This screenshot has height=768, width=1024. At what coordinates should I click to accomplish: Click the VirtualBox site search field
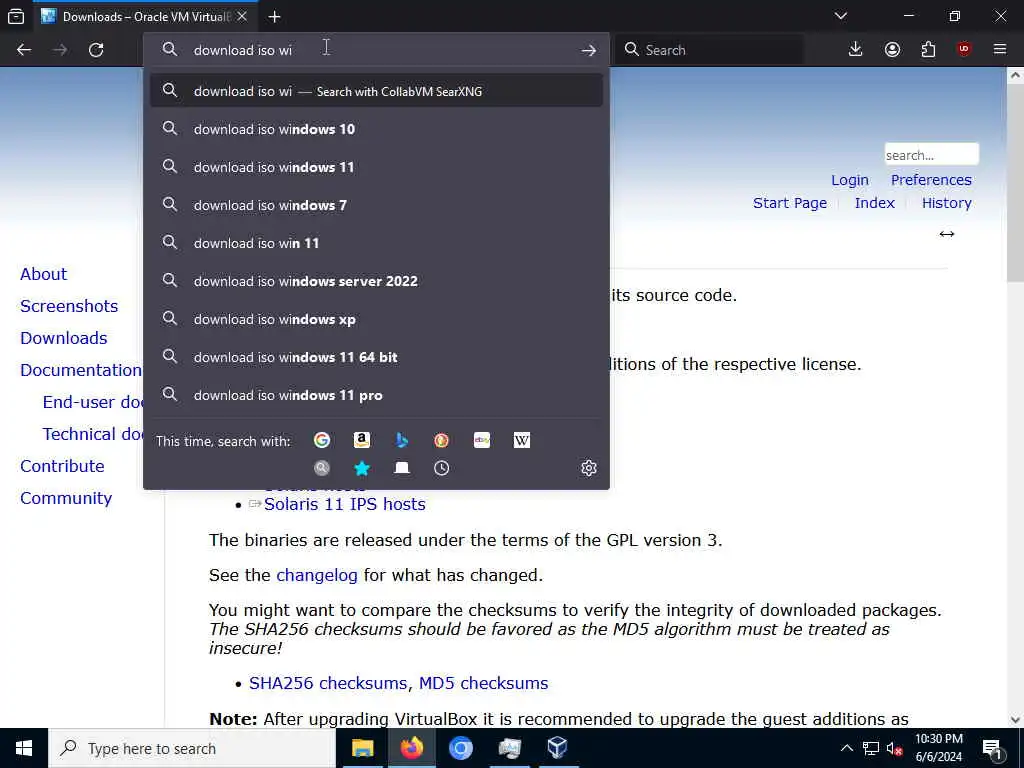coord(931,155)
